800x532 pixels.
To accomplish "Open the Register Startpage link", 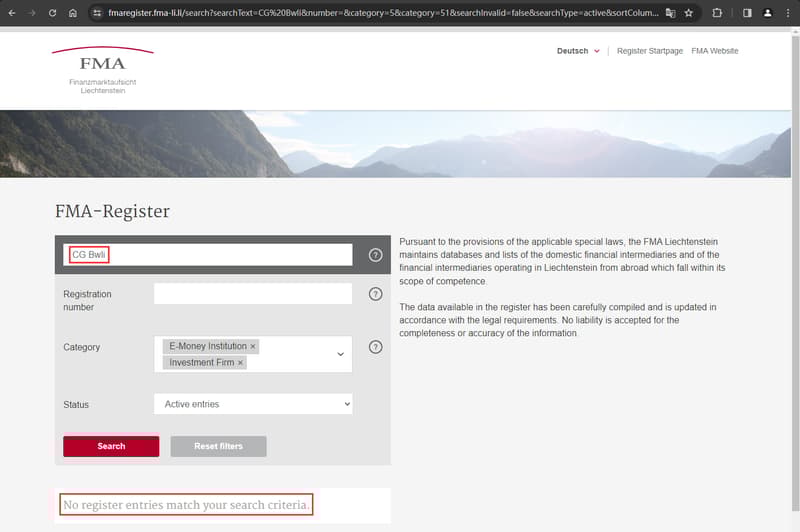I will point(649,51).
